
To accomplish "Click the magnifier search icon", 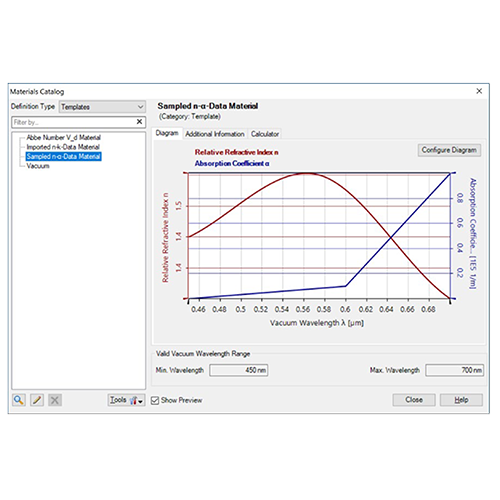I will pyautogui.click(x=19, y=400).
